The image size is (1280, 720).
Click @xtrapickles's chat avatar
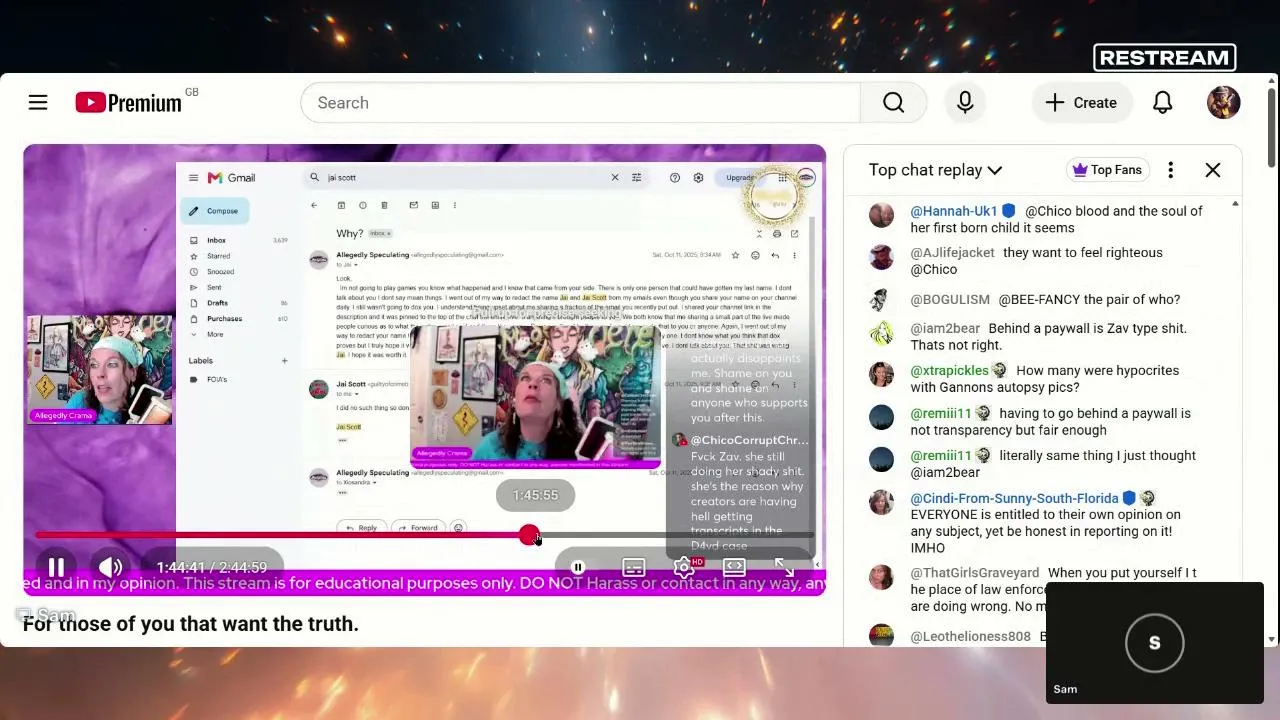click(x=881, y=375)
